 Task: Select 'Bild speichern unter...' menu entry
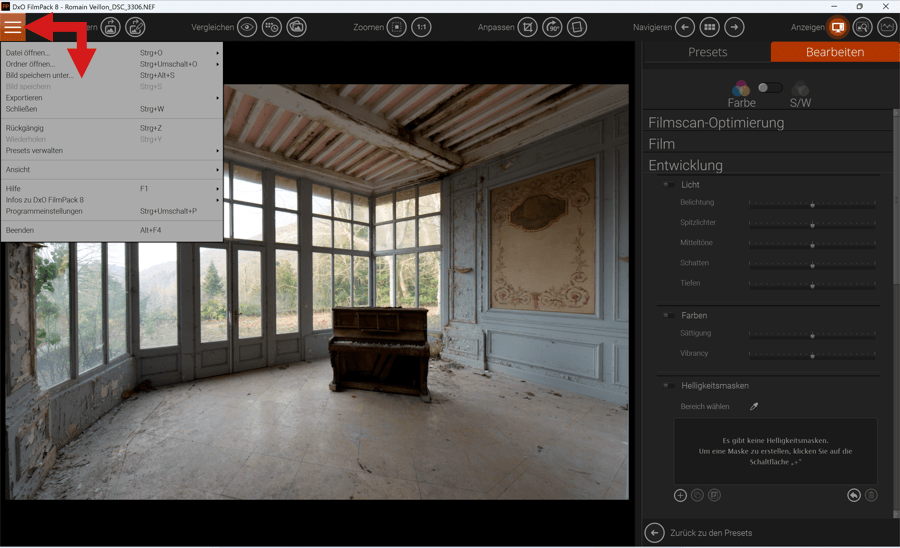[x=40, y=75]
